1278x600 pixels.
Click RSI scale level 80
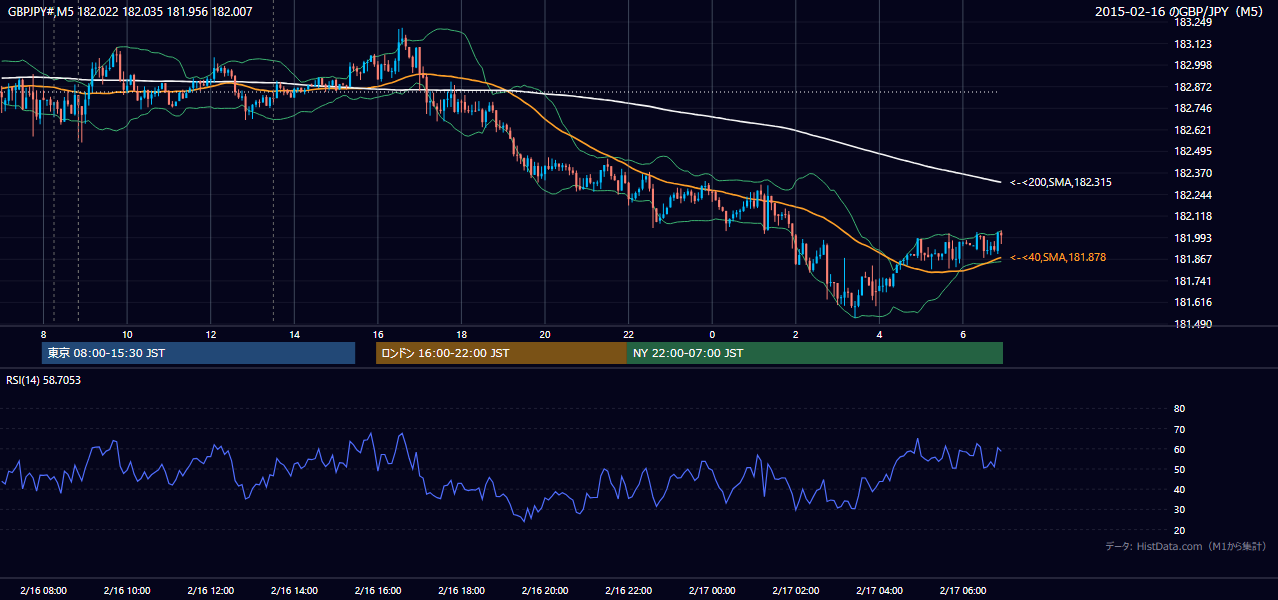(1179, 409)
